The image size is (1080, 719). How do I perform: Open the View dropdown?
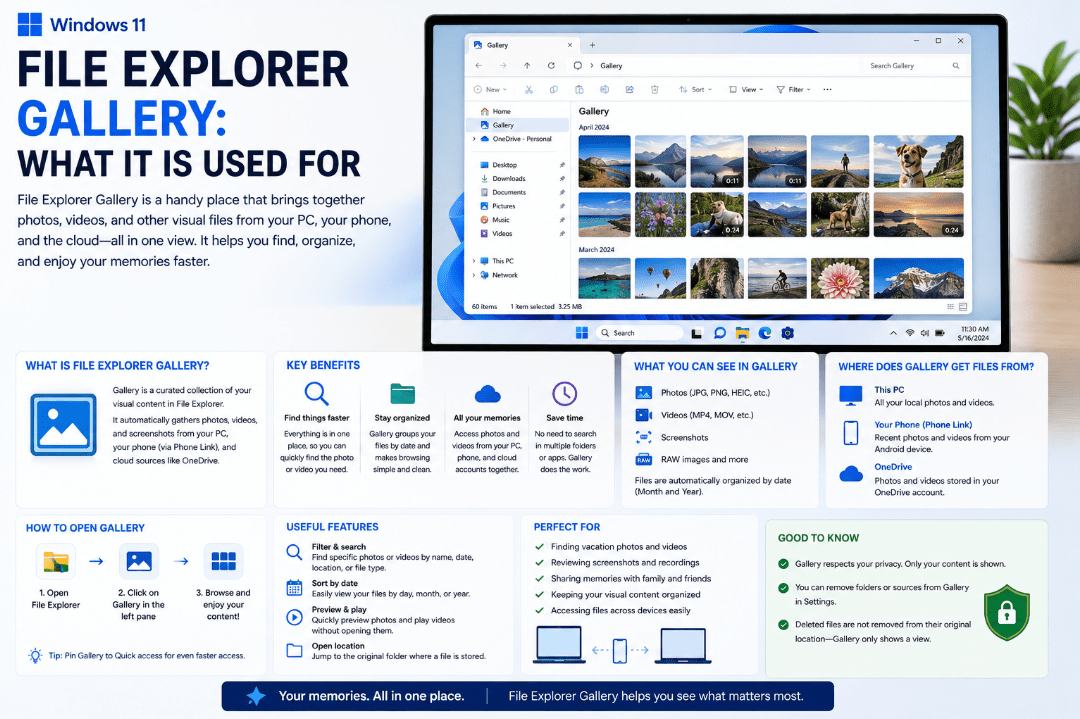coord(747,90)
